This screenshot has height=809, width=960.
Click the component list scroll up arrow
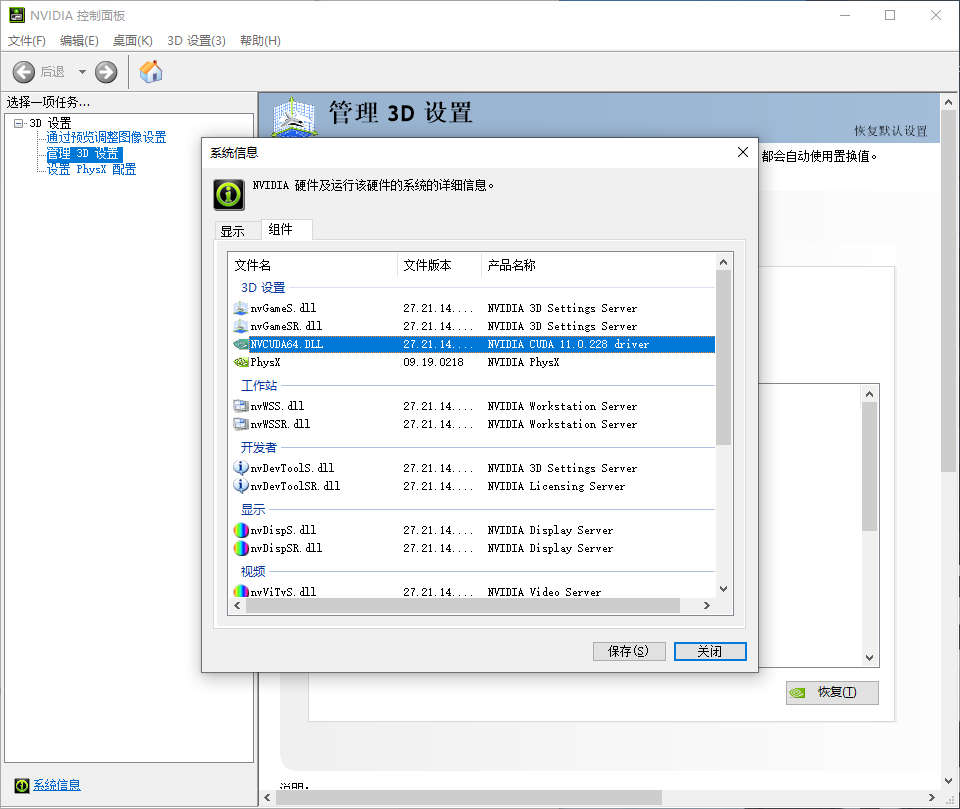point(724,262)
